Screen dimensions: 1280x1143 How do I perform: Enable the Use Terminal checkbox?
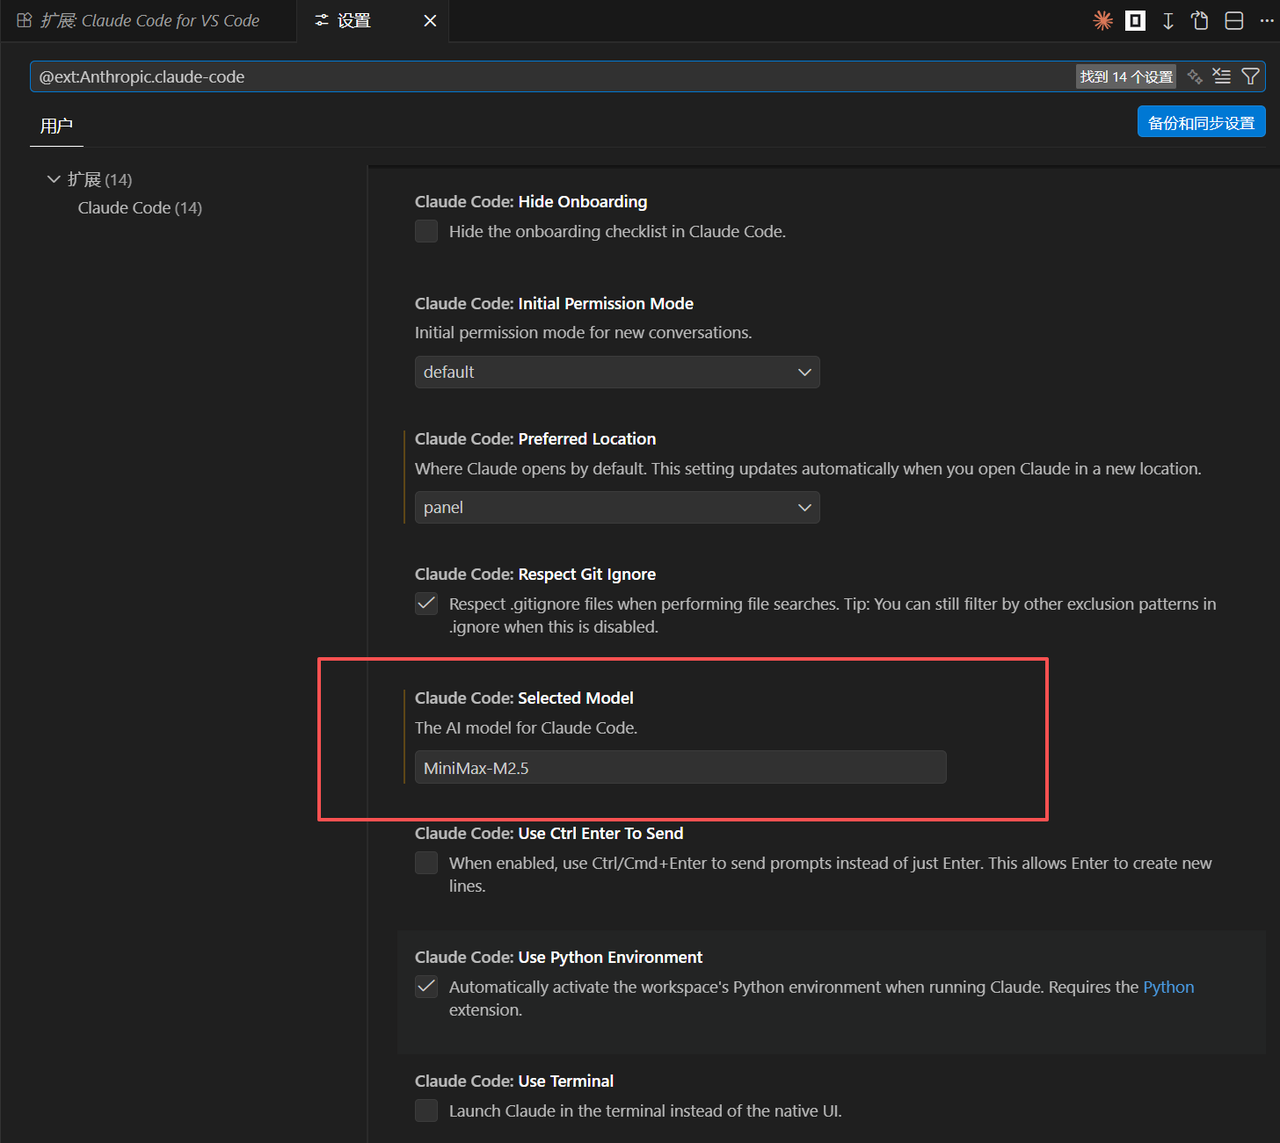(427, 1110)
